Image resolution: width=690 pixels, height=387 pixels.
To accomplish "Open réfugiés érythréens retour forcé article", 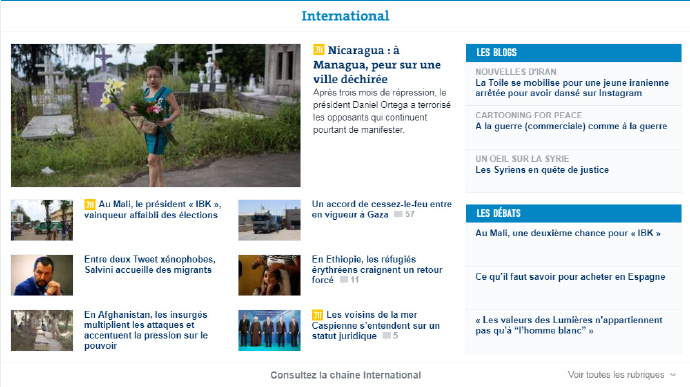I will click(x=377, y=269).
